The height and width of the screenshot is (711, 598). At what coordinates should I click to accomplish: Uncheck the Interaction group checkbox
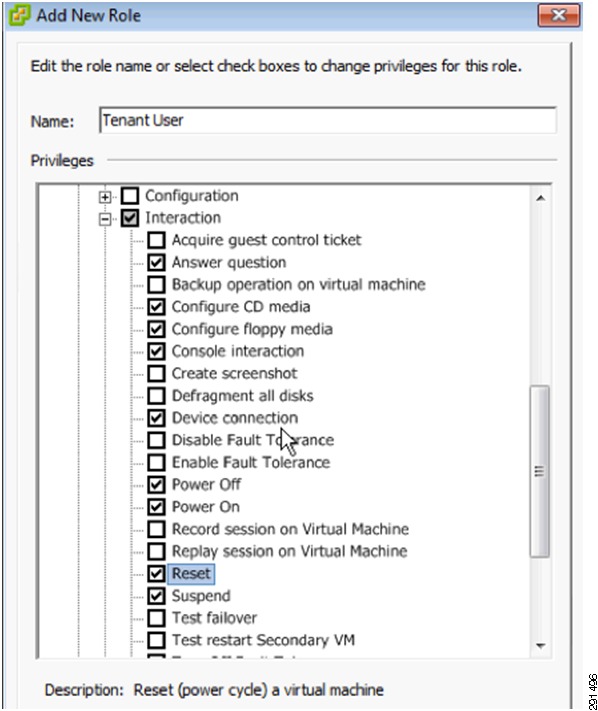click(130, 218)
